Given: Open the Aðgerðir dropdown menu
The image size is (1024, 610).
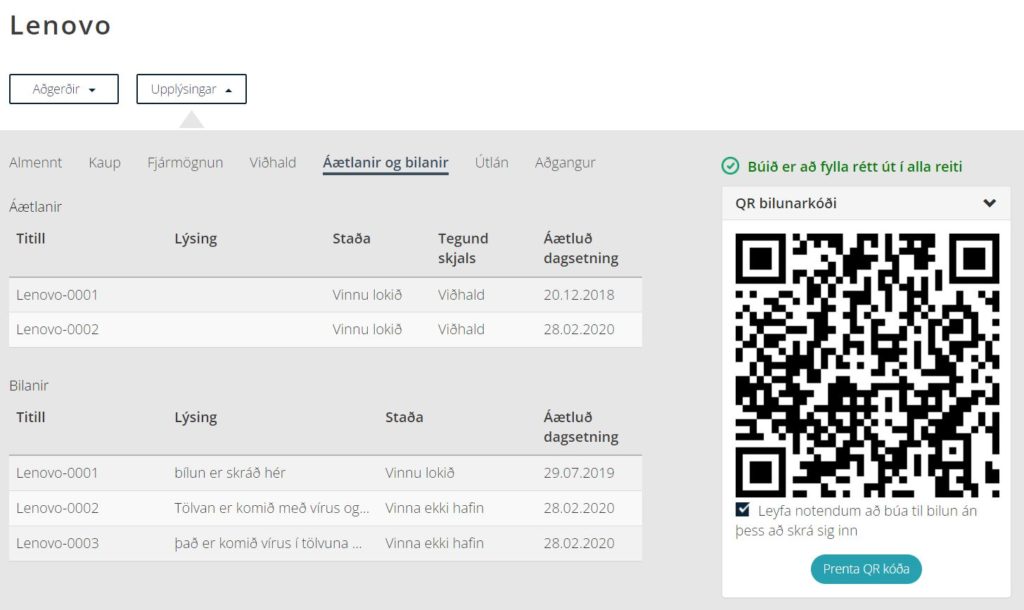Looking at the screenshot, I should point(64,89).
